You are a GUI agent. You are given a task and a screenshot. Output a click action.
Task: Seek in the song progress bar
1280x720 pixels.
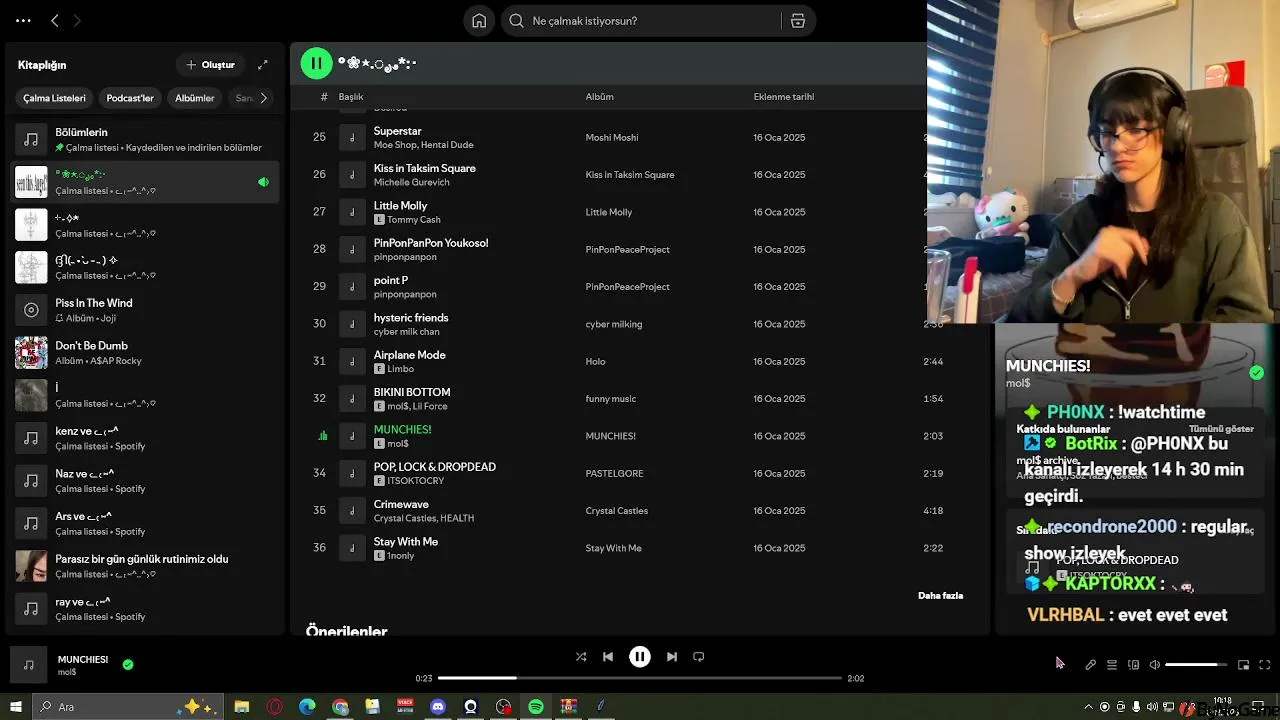(x=640, y=678)
